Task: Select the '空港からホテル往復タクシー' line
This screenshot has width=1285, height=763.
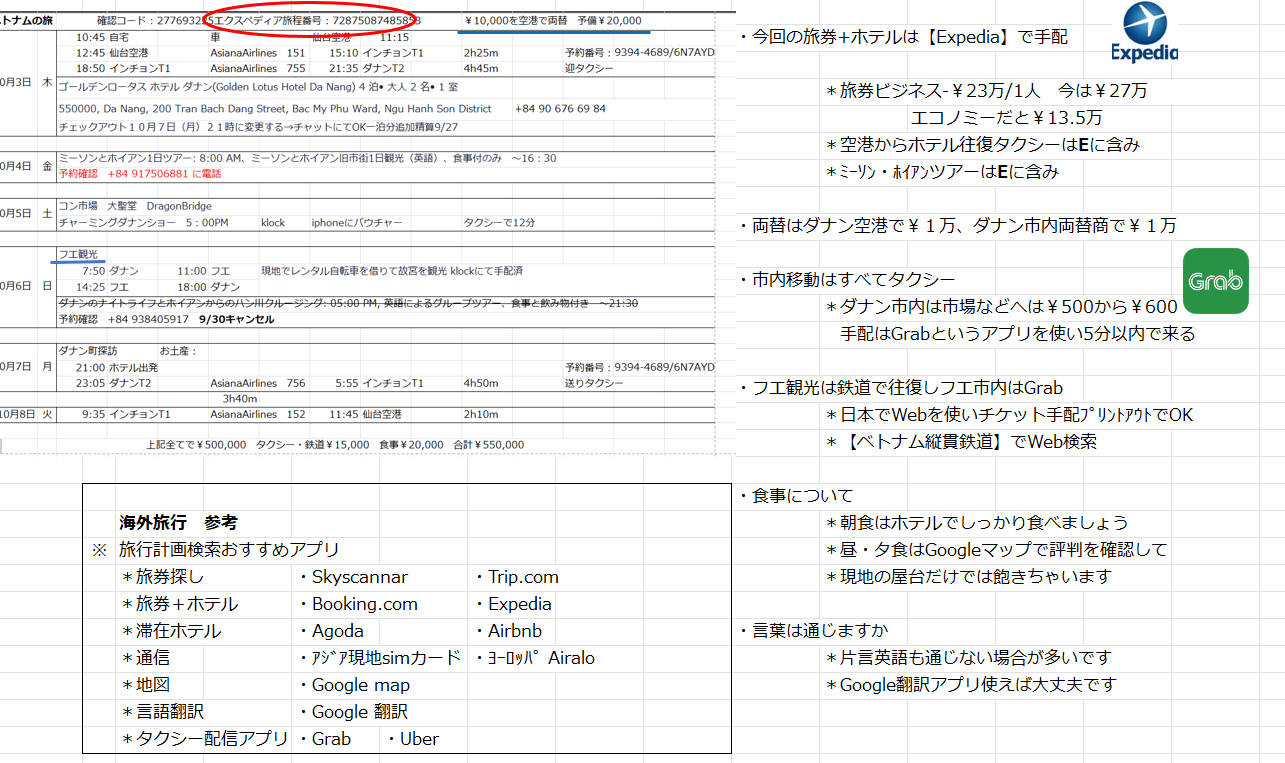Action: point(982,145)
